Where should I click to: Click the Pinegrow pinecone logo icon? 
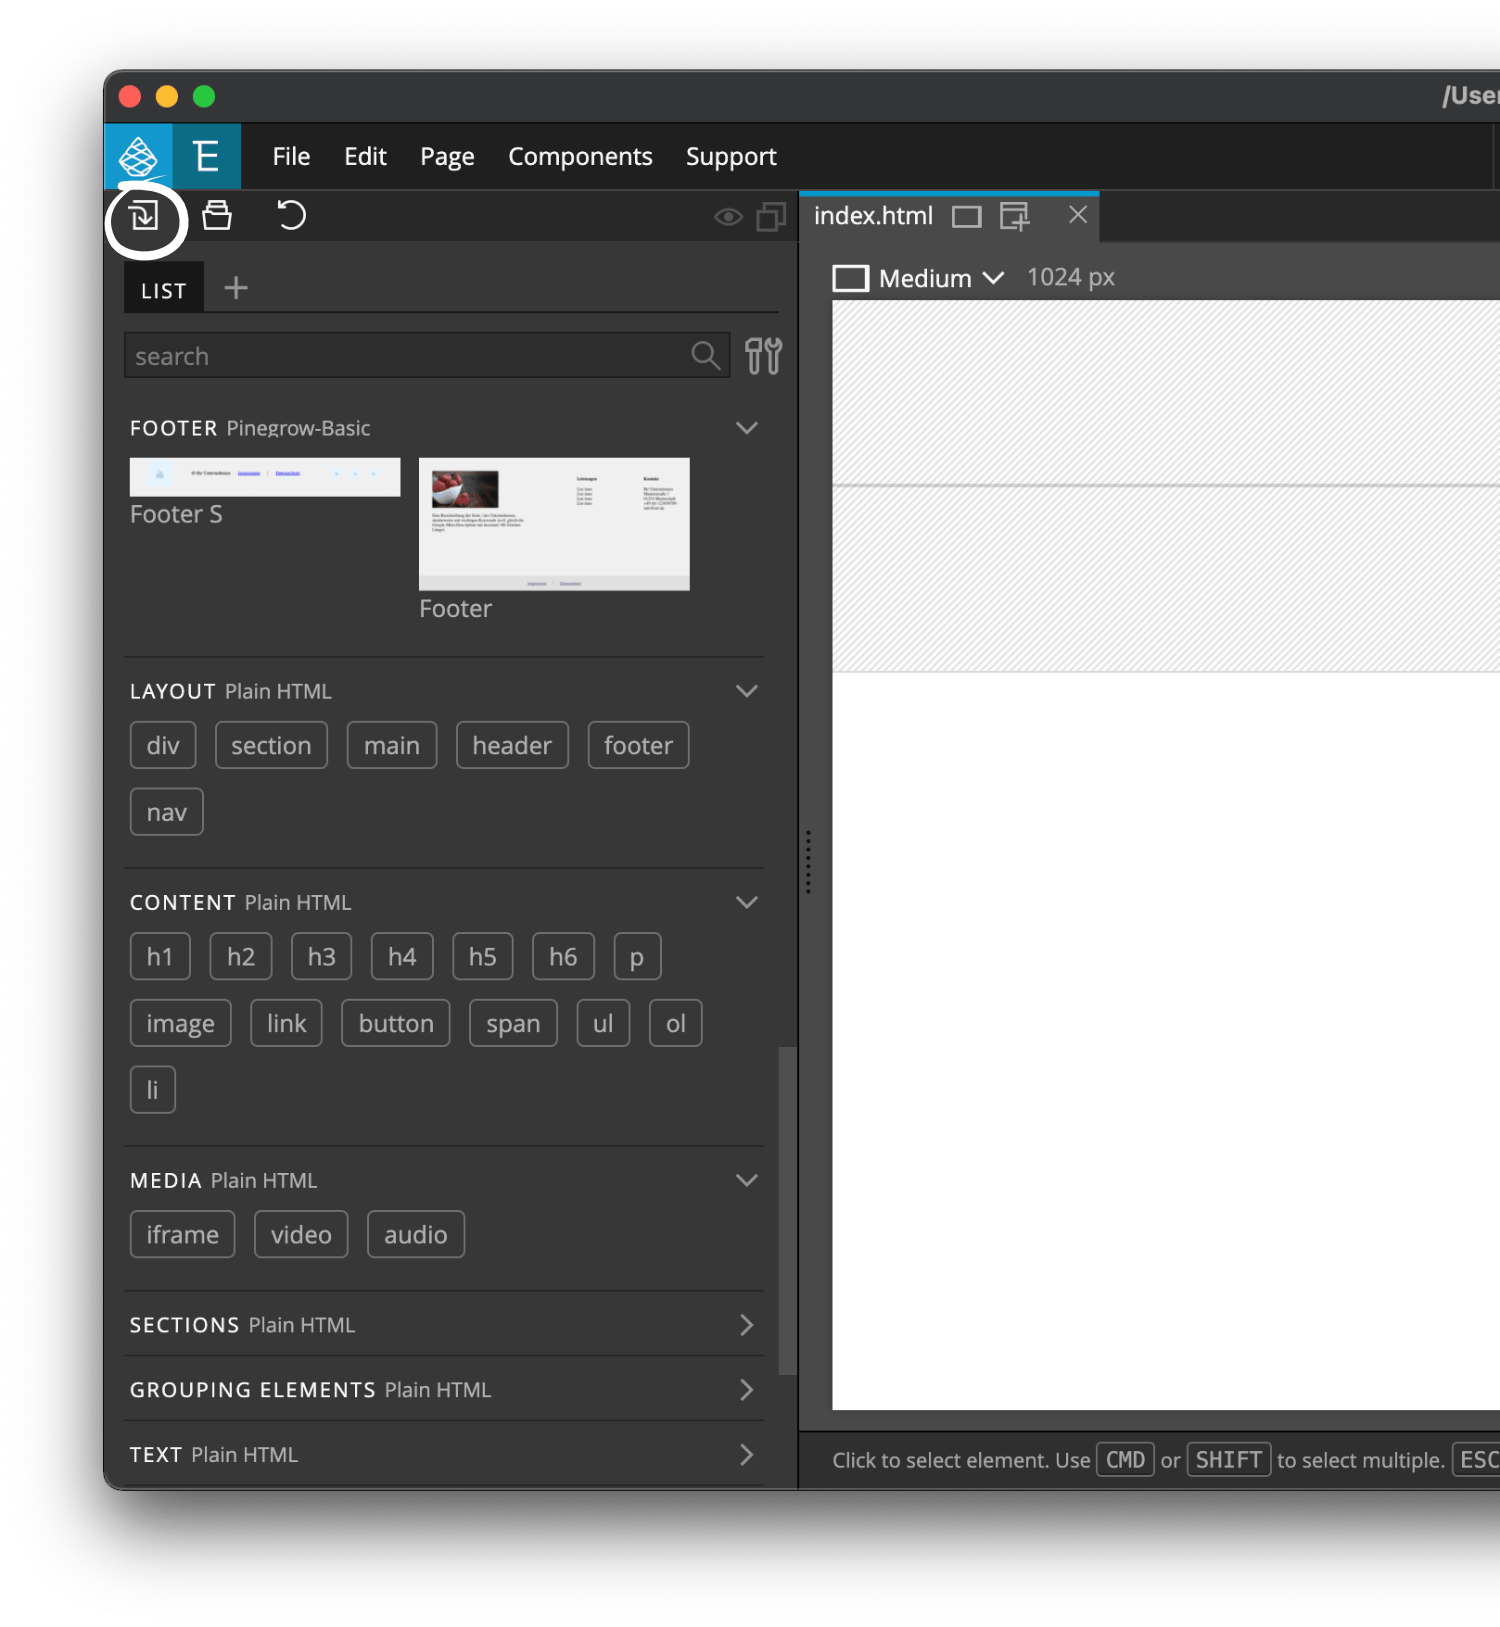(138, 156)
